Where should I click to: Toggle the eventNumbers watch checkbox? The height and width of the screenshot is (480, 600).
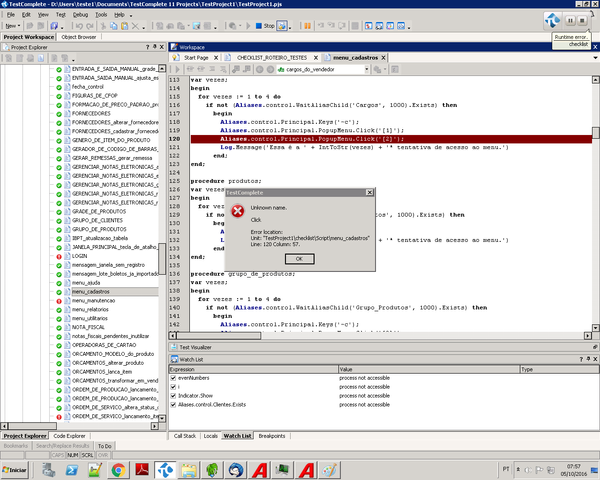coord(173,378)
